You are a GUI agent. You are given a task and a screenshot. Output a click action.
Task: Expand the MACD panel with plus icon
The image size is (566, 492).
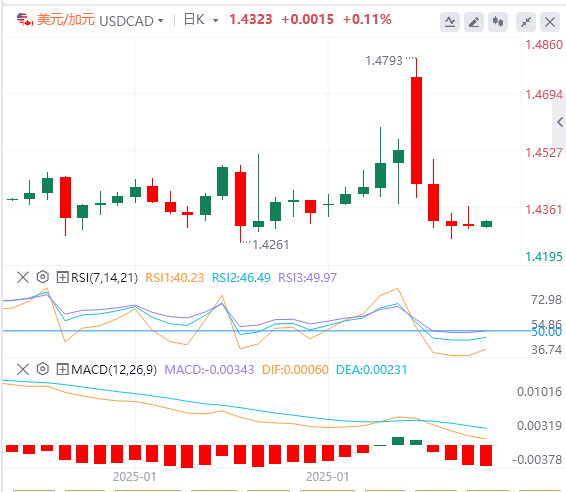coord(62,369)
